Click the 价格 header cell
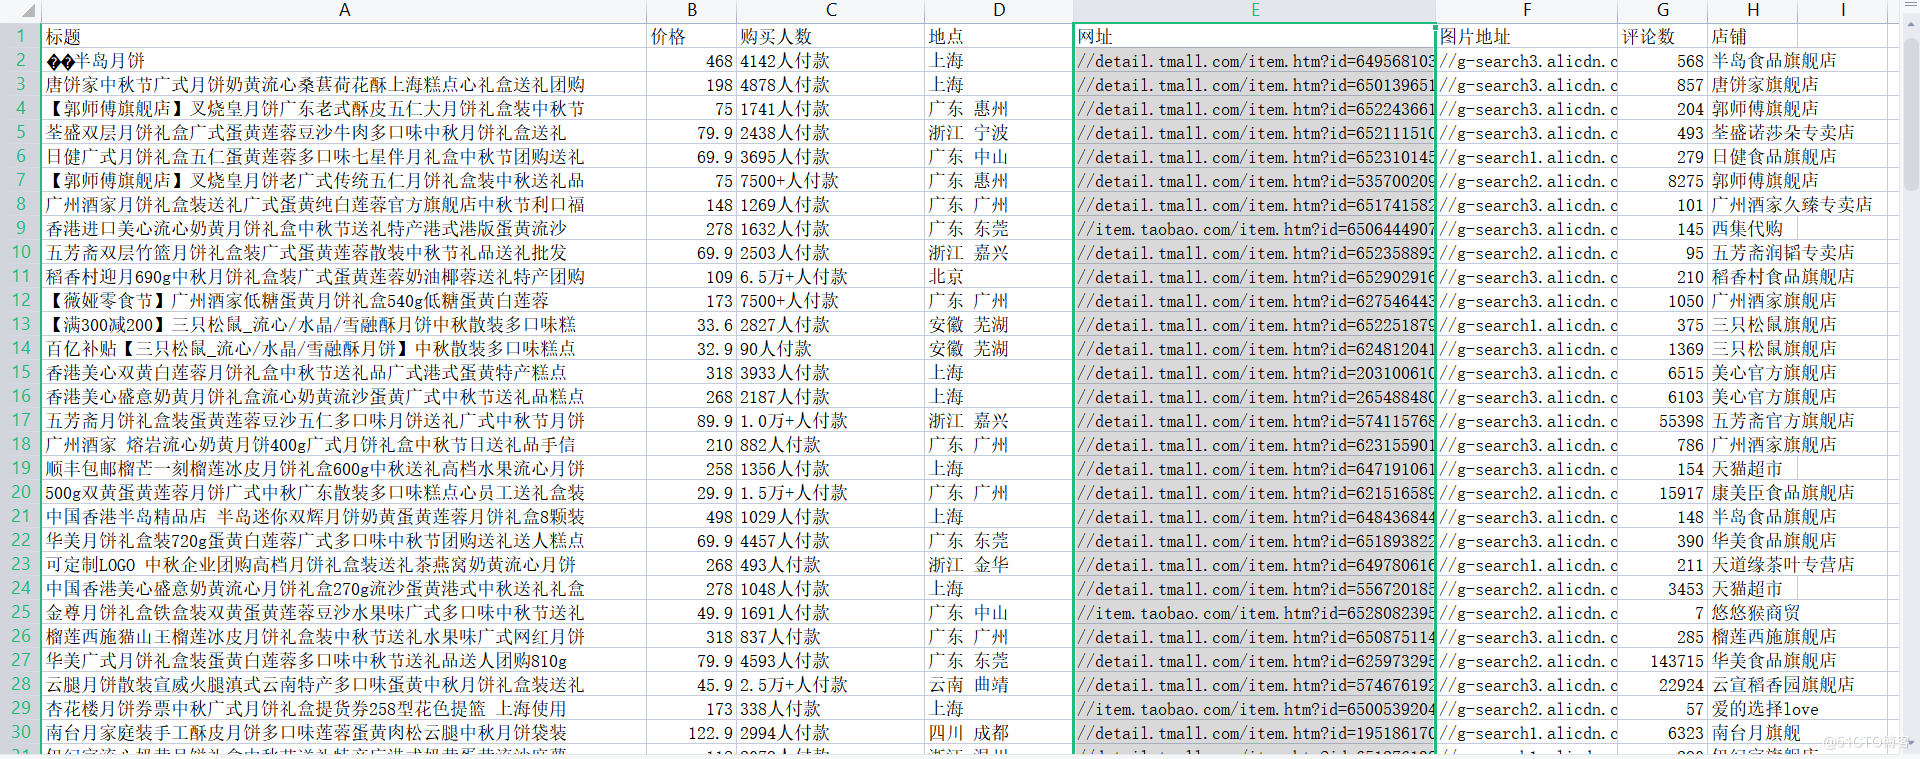This screenshot has height=759, width=1920. [691, 36]
